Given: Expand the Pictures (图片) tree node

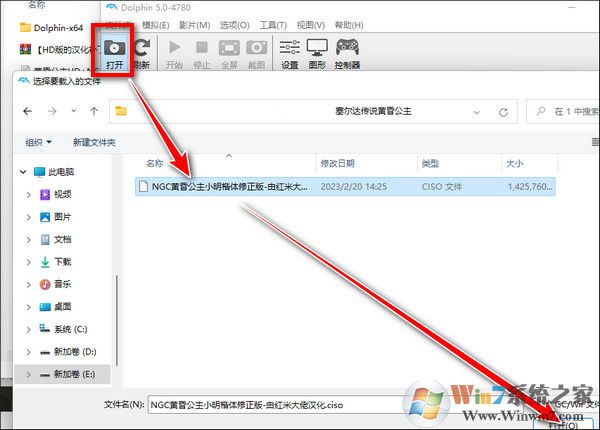Looking at the screenshot, I should (28, 217).
